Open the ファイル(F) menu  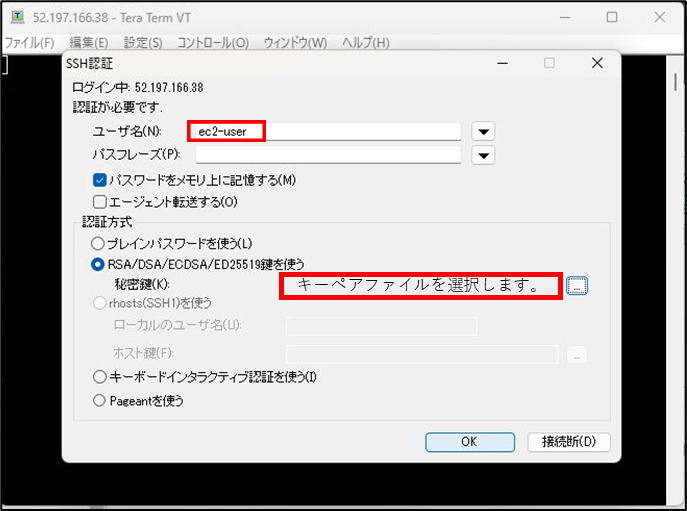pyautogui.click(x=29, y=43)
